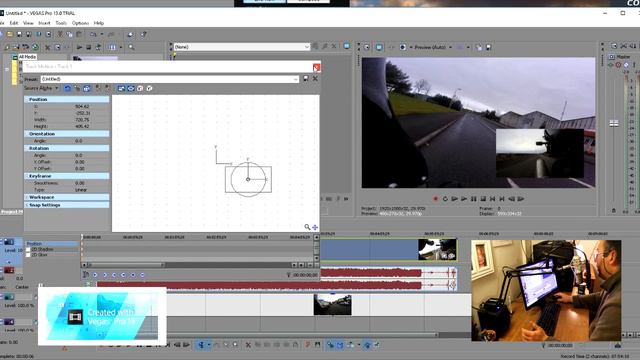Click the Stop button under preview

point(483,199)
